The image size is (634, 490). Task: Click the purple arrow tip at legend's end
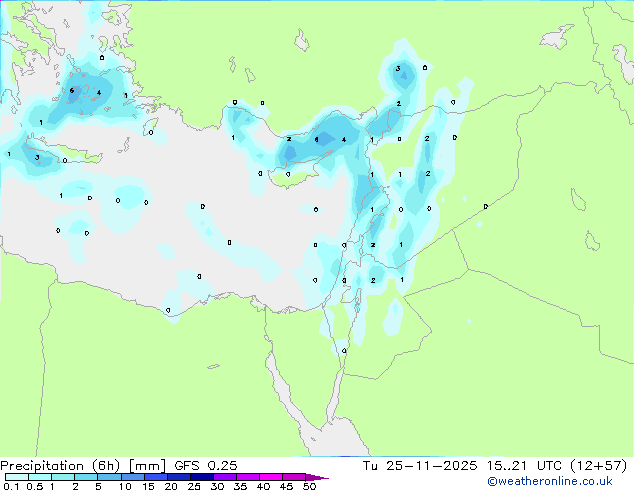point(317,477)
